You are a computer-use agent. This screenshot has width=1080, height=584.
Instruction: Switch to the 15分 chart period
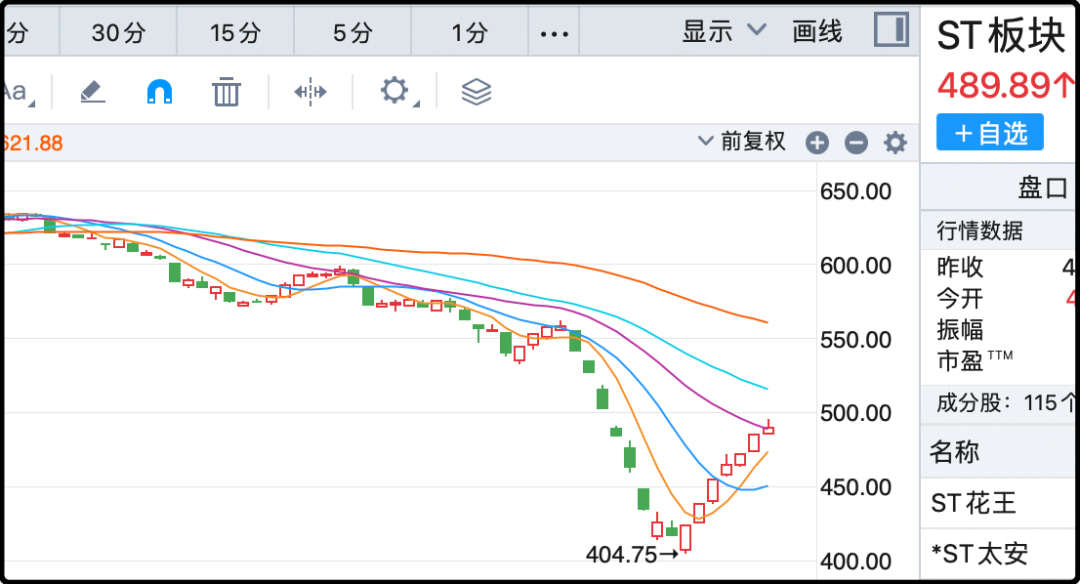pyautogui.click(x=236, y=32)
